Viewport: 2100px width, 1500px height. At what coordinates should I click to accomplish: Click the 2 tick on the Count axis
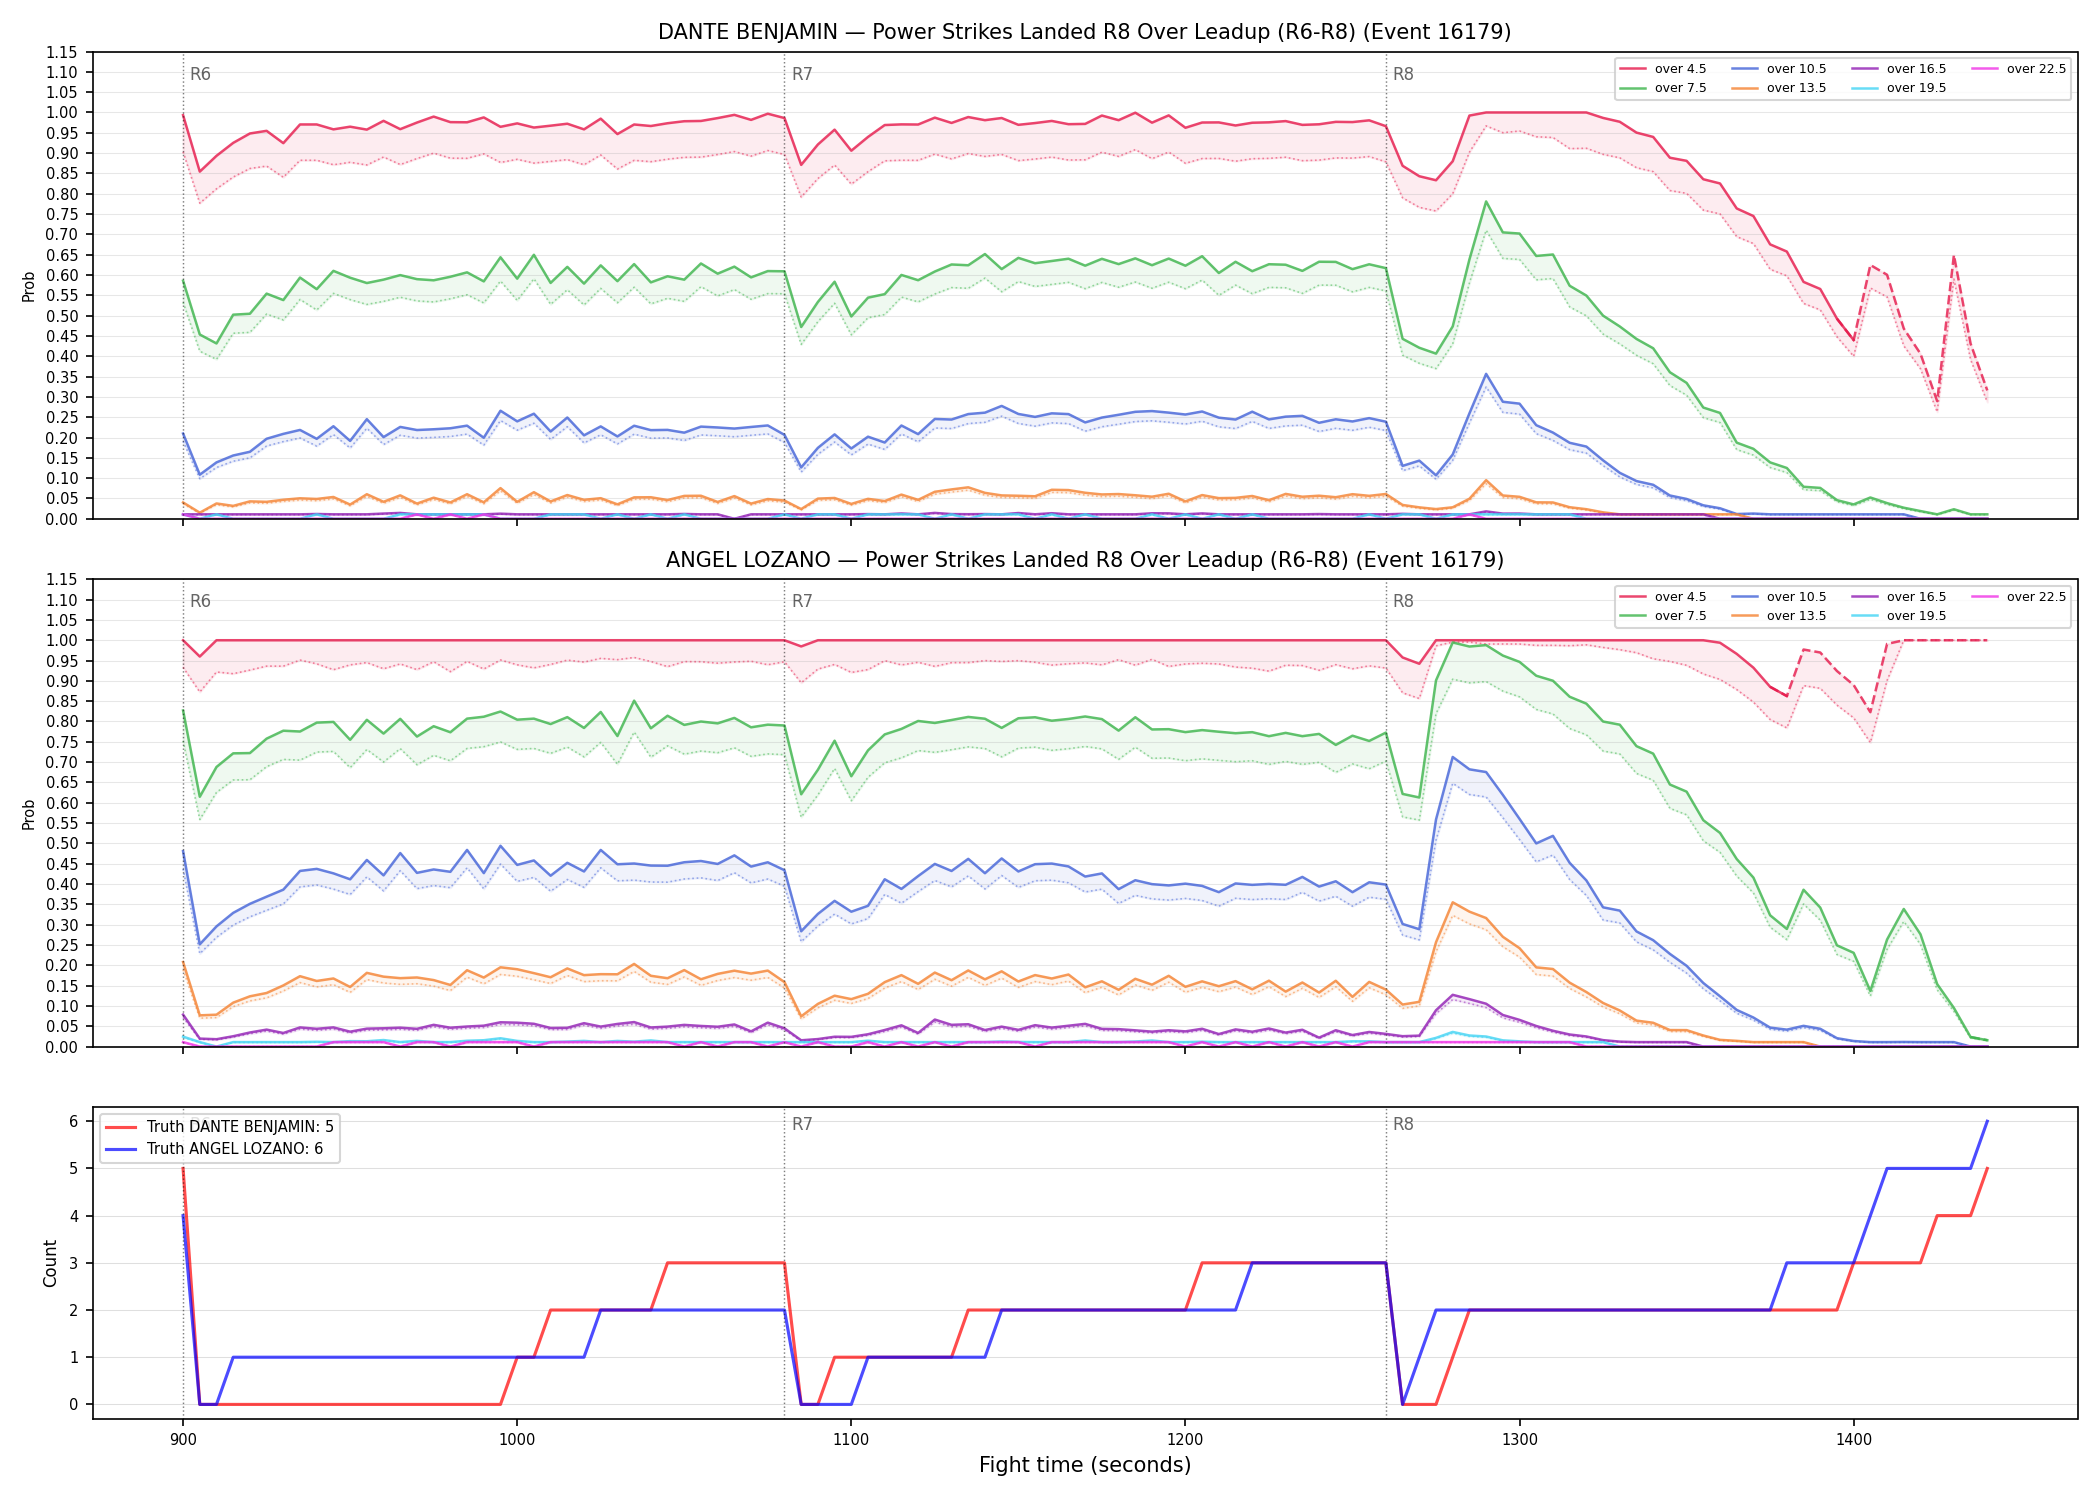click(x=73, y=1310)
